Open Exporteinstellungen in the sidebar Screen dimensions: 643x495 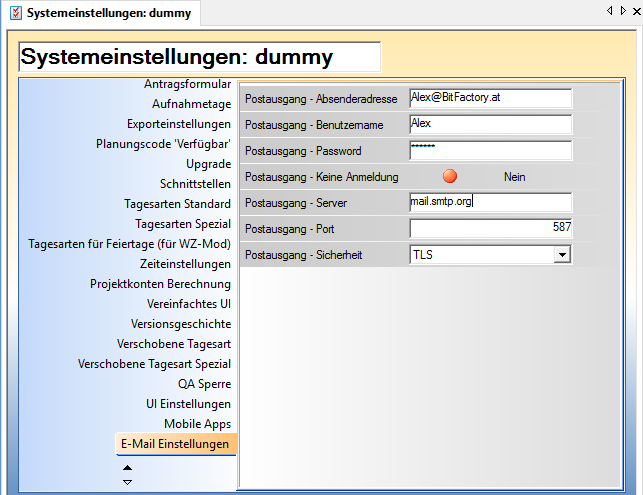coord(179,124)
